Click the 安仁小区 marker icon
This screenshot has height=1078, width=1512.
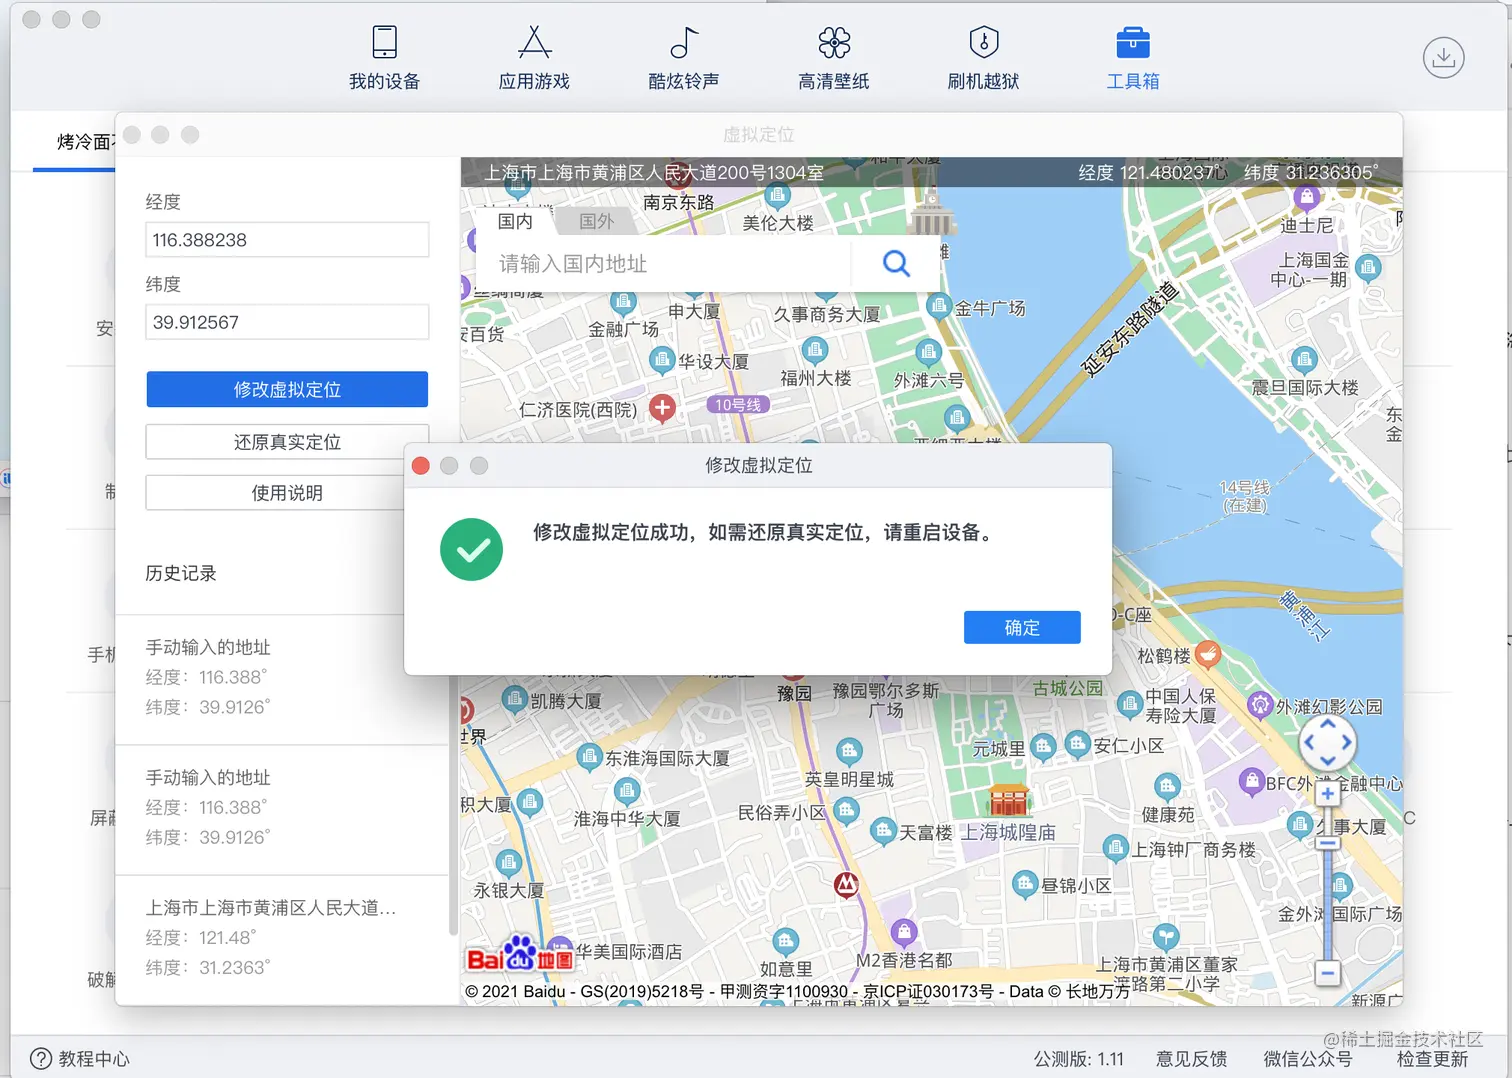[1077, 743]
